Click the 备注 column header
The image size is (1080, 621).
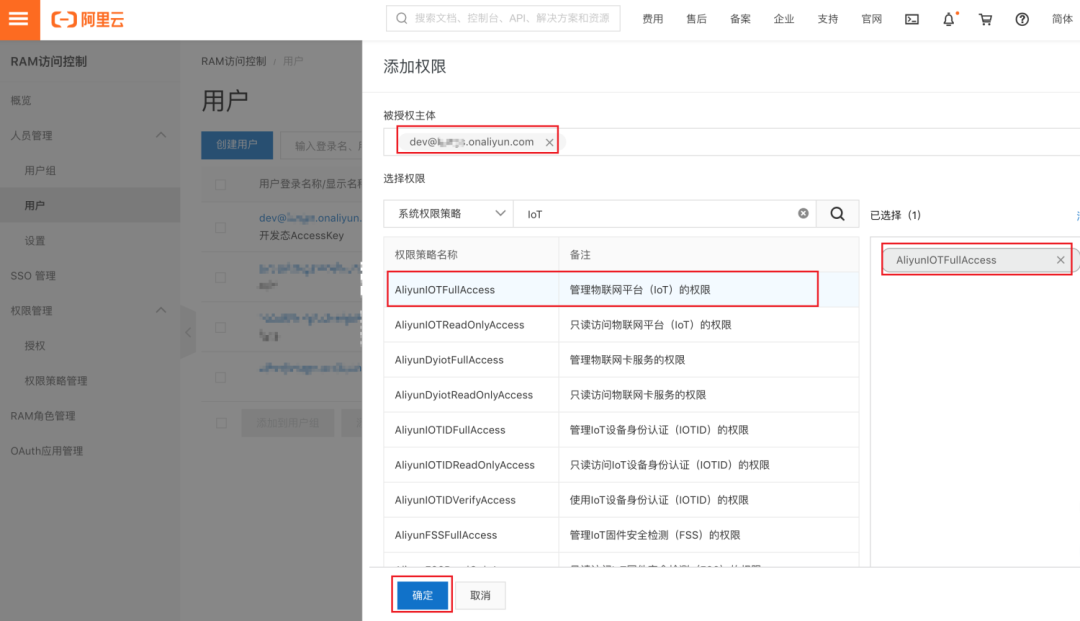point(580,254)
